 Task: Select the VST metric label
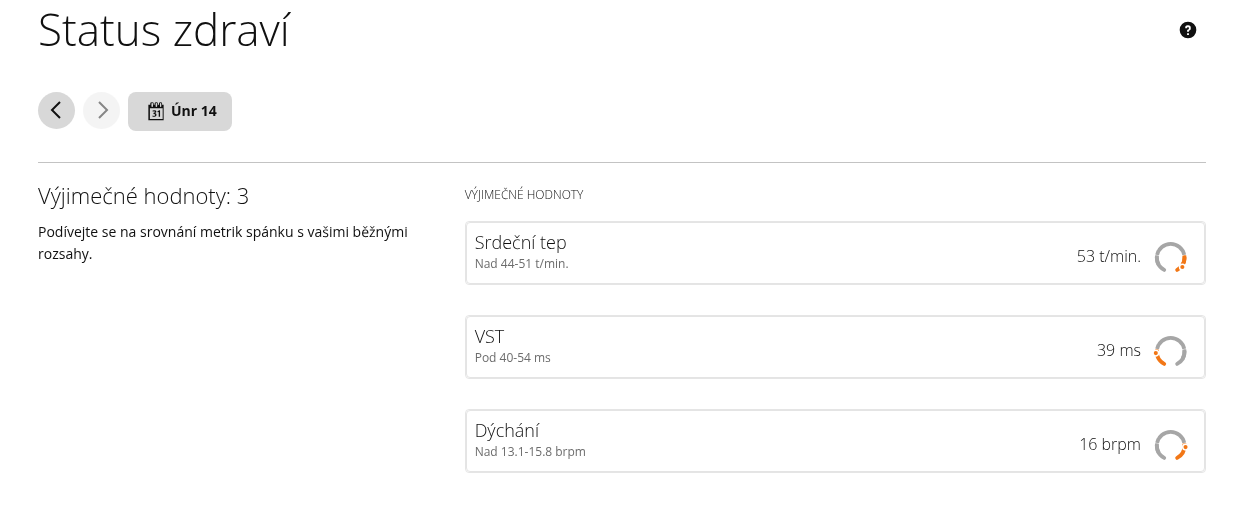(x=489, y=337)
